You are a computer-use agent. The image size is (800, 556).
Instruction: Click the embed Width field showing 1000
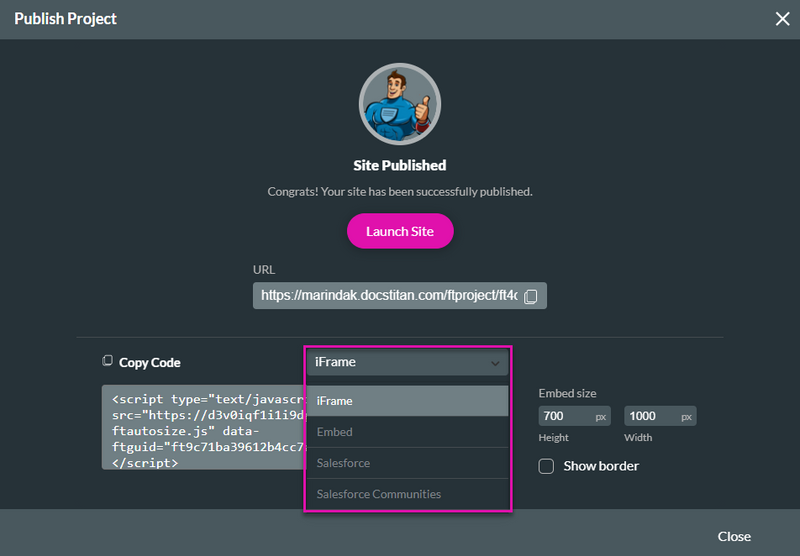[660, 416]
